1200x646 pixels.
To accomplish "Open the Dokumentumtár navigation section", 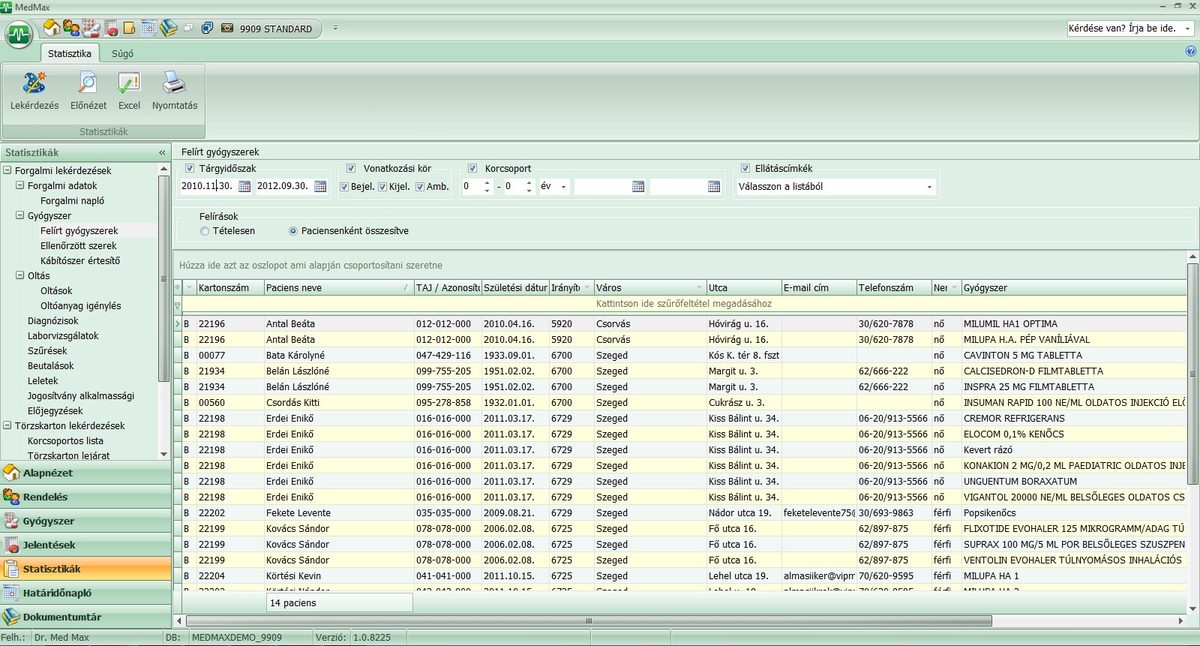I will pyautogui.click(x=85, y=617).
